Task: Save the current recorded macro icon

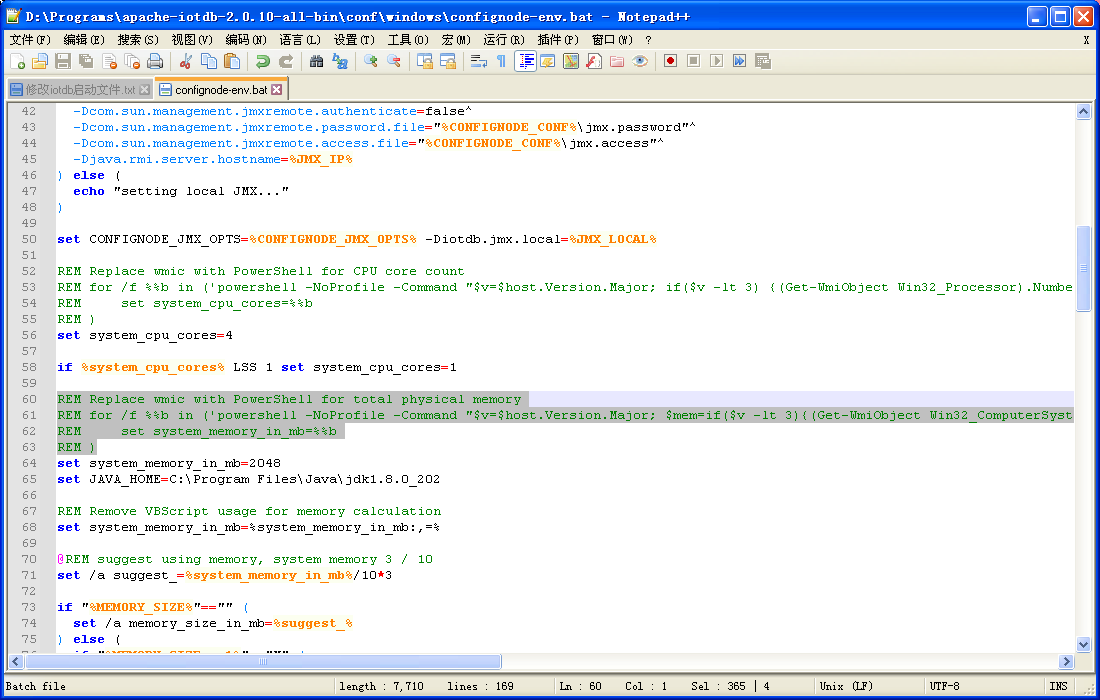Action: 763,62
